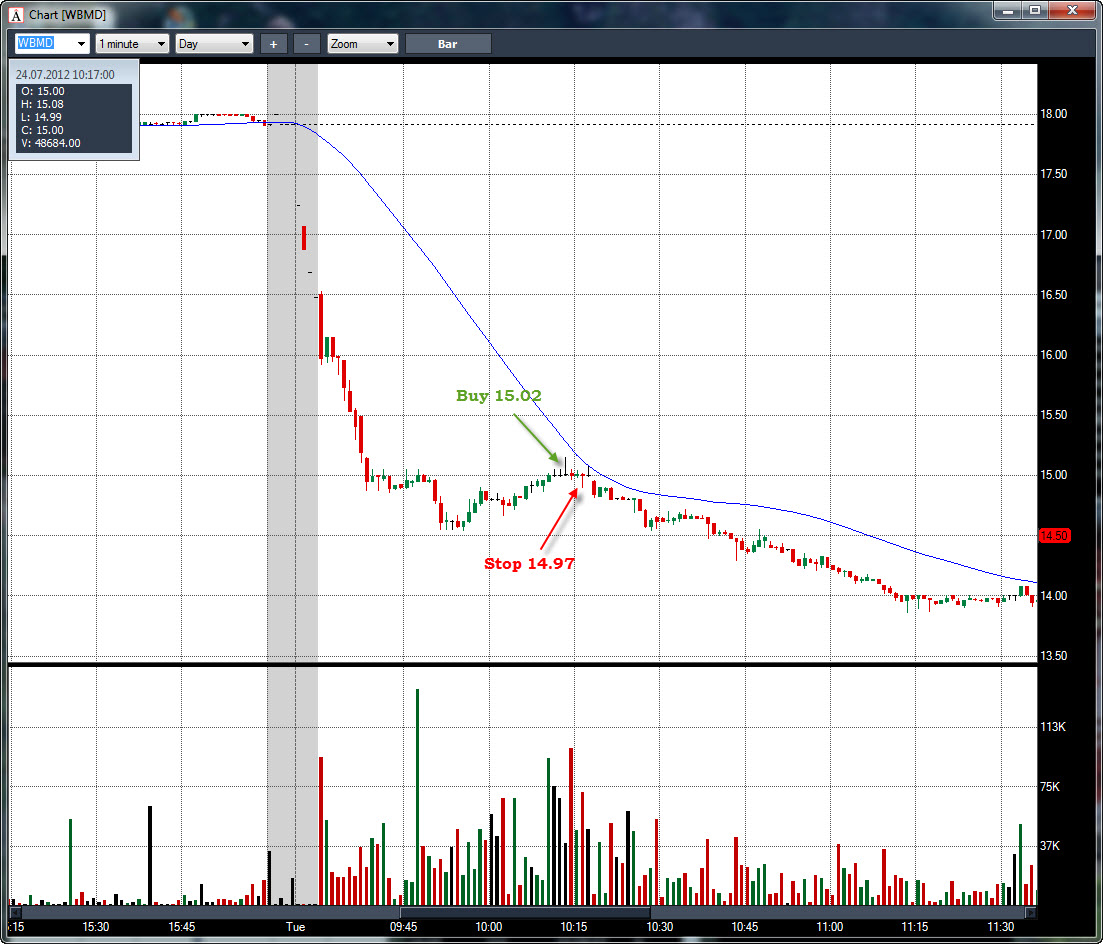Close the Chart WBMD window

click(1072, 10)
